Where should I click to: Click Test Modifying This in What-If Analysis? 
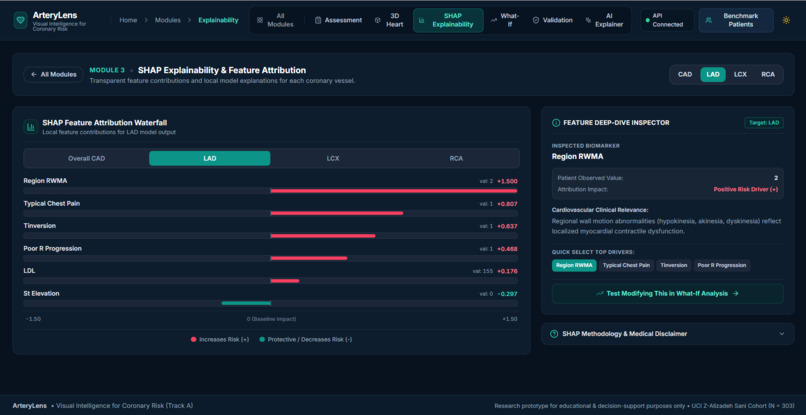pos(667,294)
